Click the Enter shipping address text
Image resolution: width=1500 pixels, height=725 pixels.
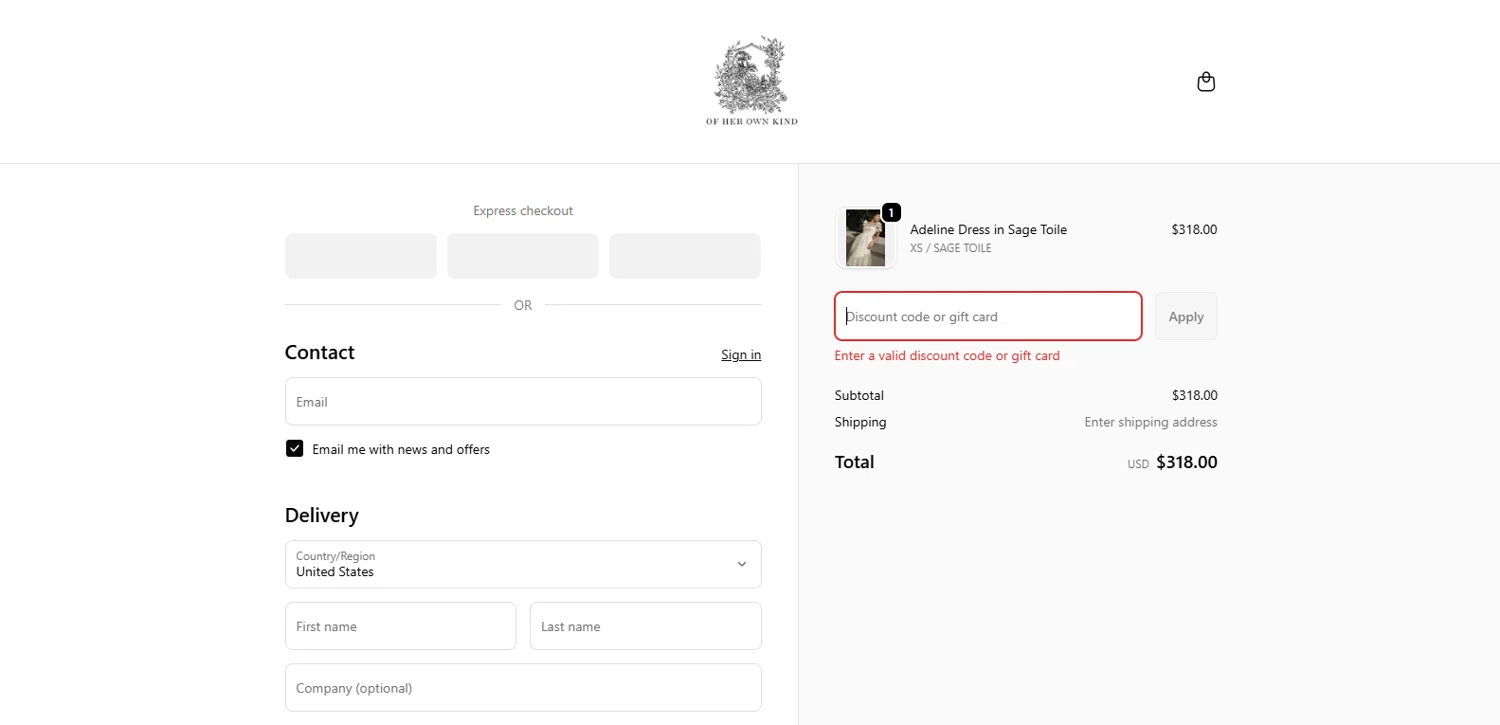point(1151,422)
